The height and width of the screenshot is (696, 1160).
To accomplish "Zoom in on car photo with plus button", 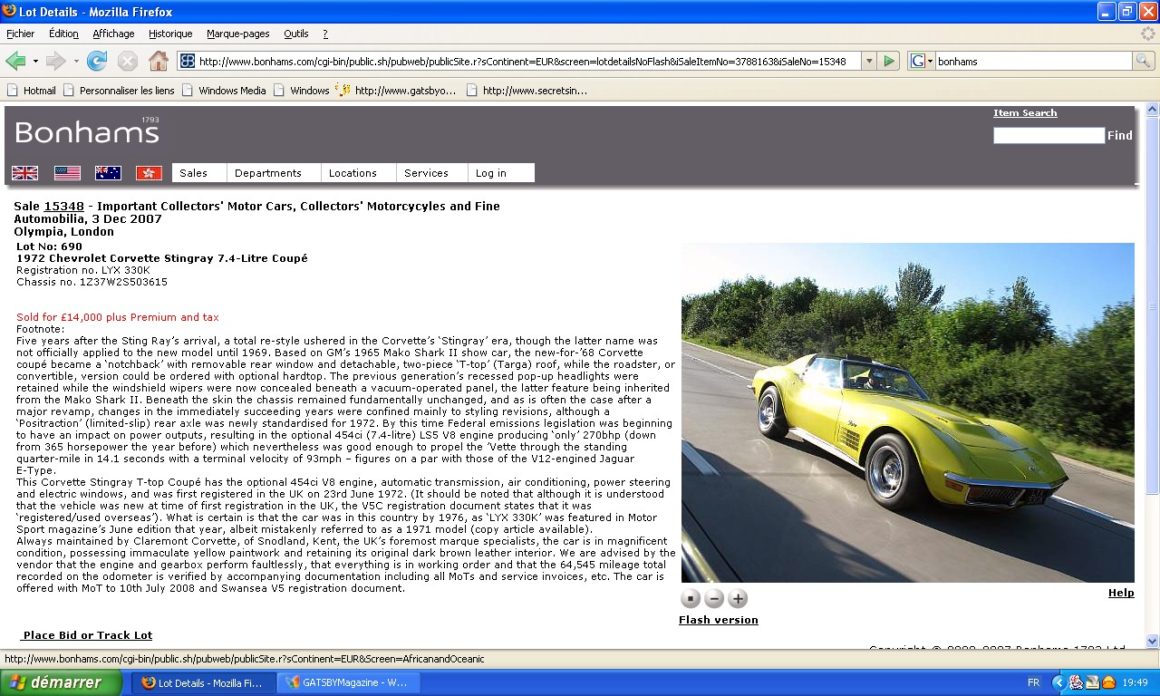I will click(738, 599).
